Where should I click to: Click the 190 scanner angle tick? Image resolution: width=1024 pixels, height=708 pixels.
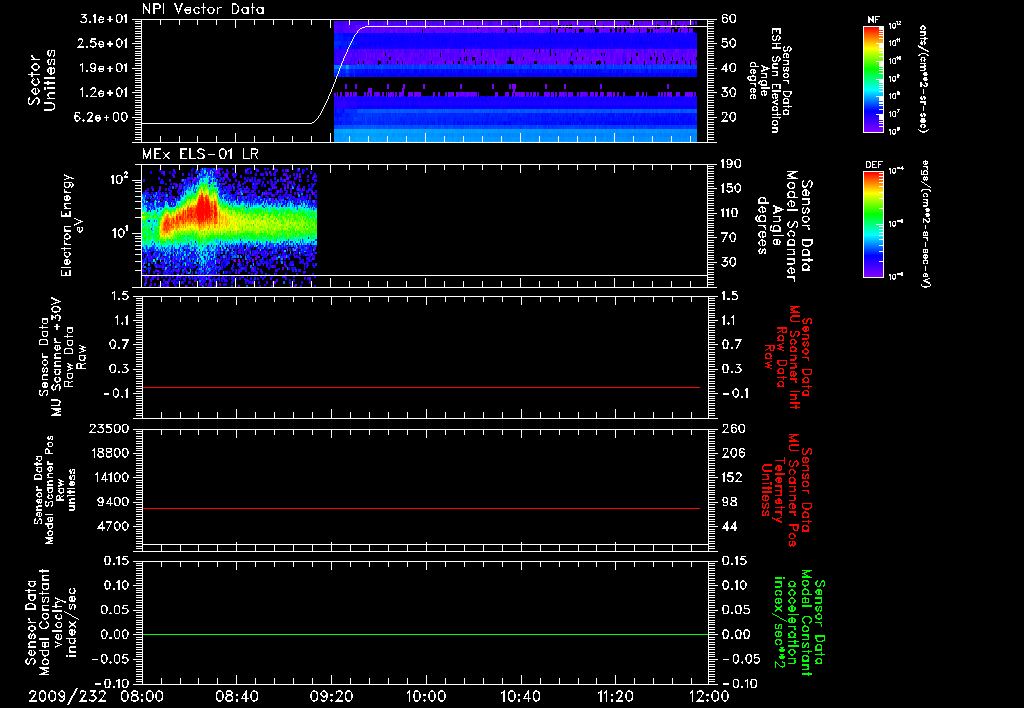click(731, 164)
